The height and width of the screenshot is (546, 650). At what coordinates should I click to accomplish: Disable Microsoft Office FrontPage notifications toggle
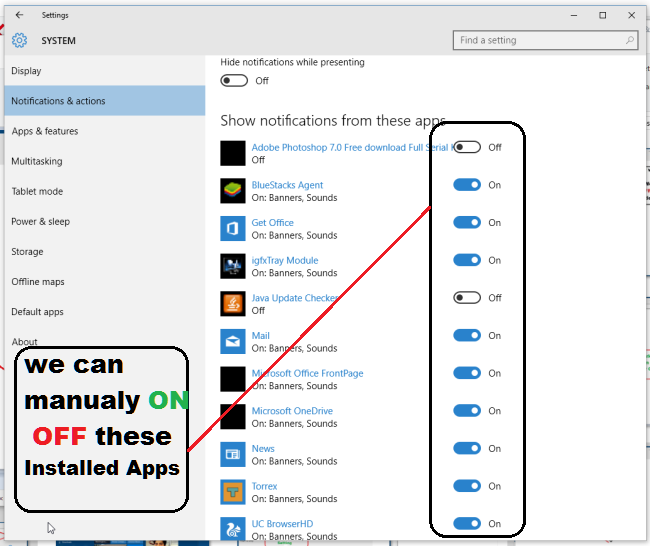[467, 373]
